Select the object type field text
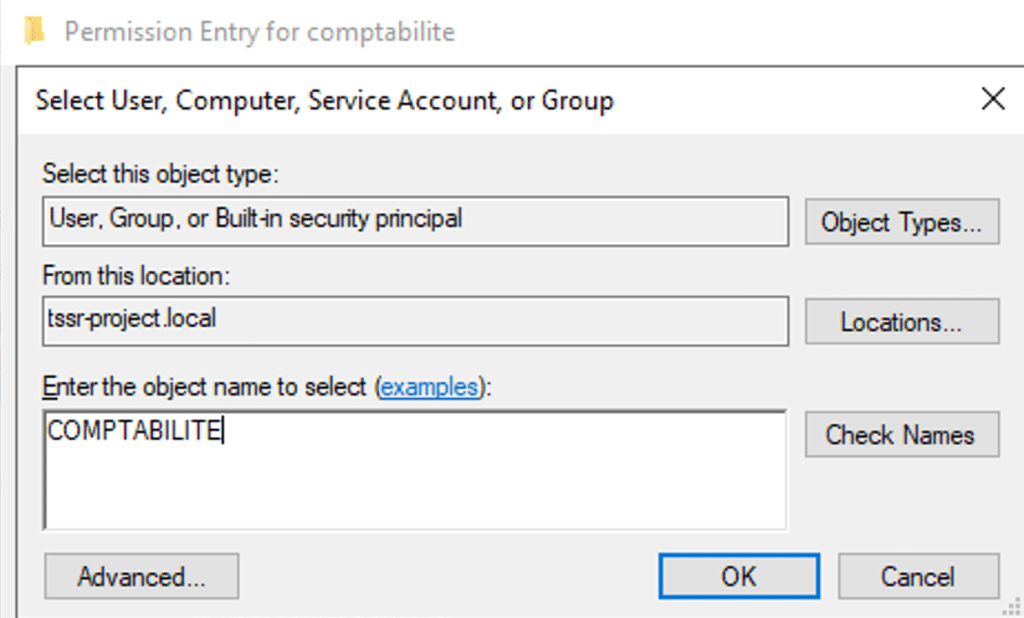Screen dimensions: 1024x618 tap(255, 219)
